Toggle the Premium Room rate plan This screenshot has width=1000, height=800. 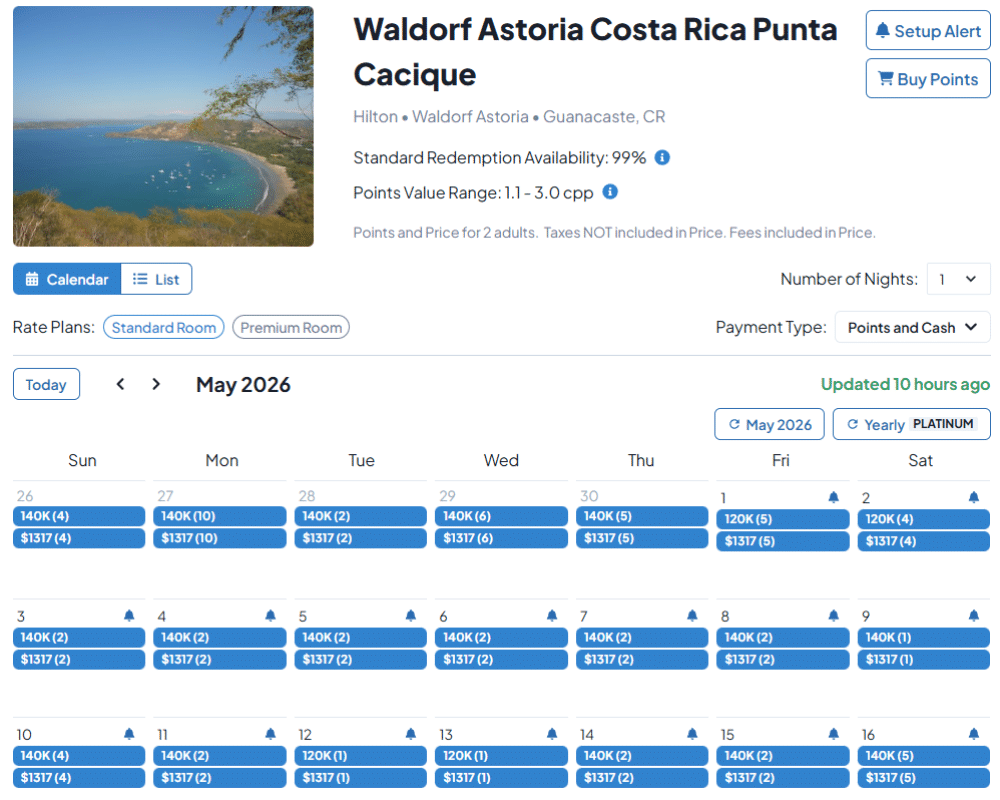click(291, 327)
